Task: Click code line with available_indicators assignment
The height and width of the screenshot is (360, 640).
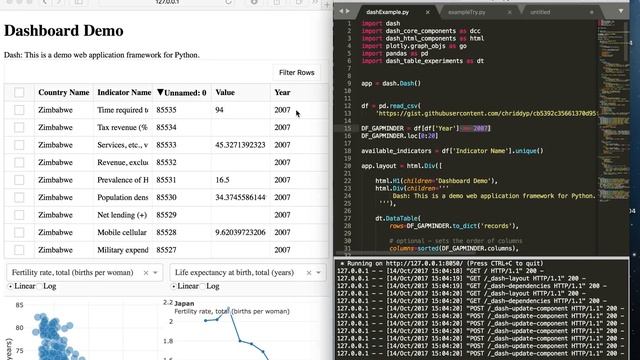Action: click(452, 151)
